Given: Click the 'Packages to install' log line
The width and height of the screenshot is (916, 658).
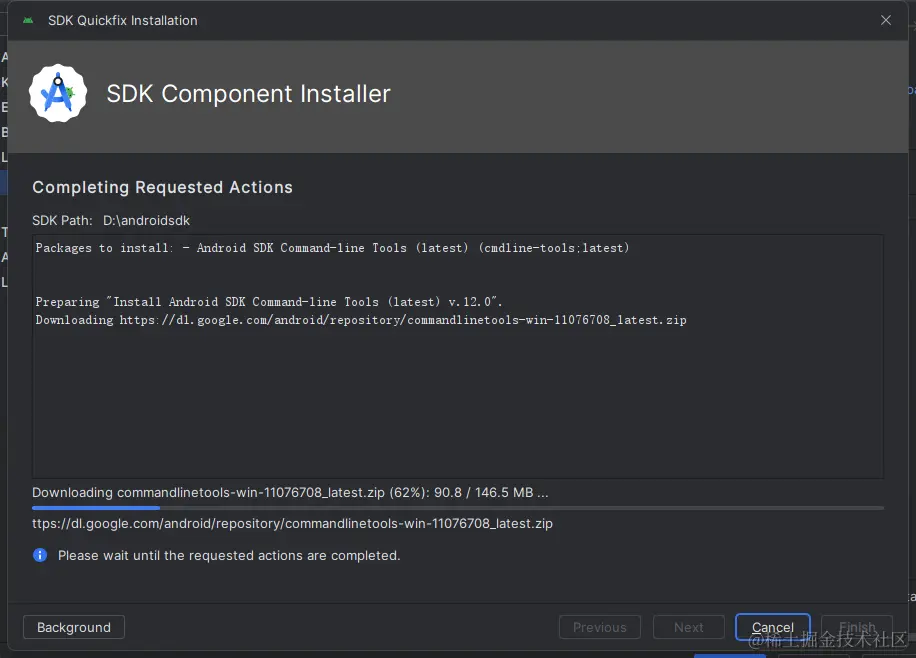Looking at the screenshot, I should click(x=332, y=248).
